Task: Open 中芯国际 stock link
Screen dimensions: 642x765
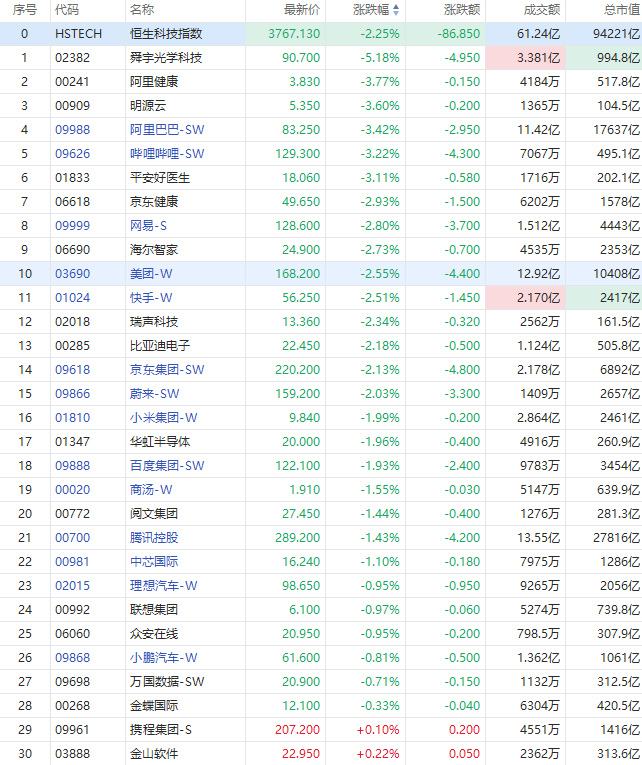Action: point(154,562)
